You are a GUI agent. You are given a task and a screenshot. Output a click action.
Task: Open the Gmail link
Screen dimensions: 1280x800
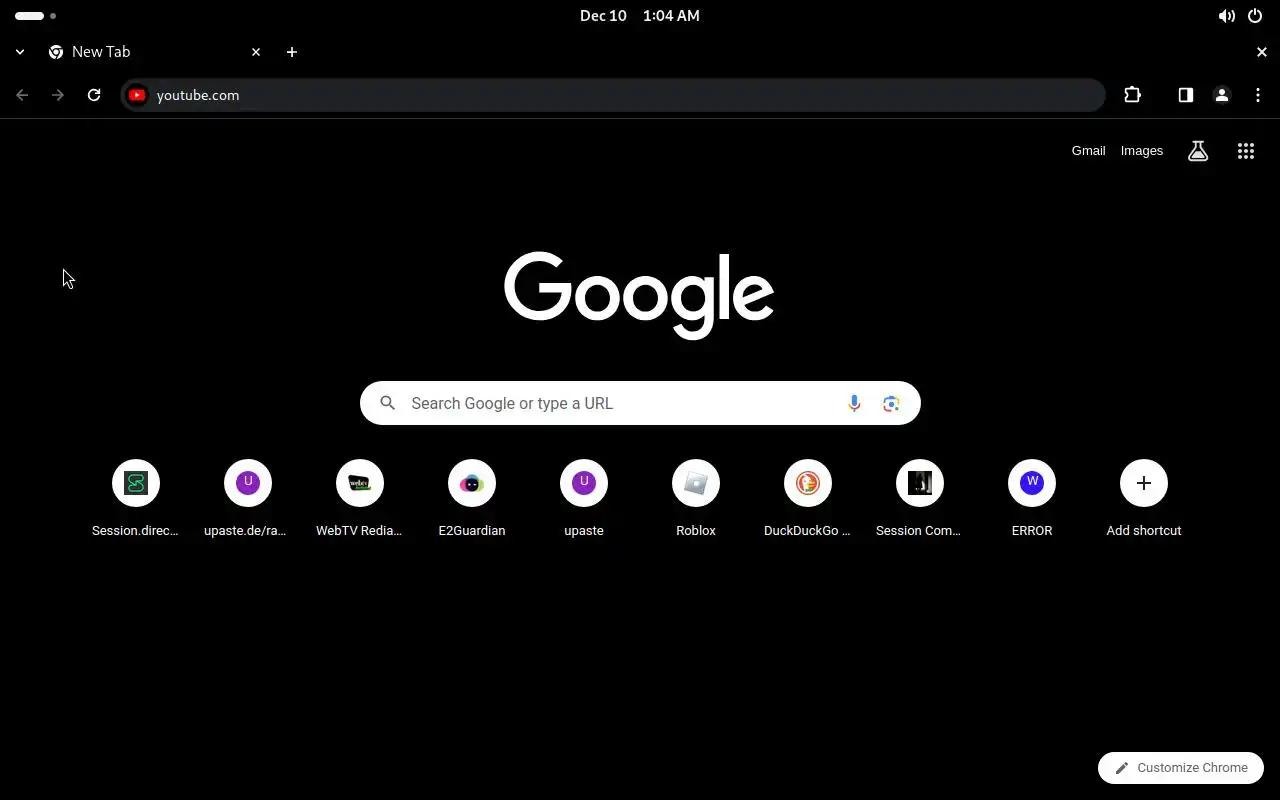(x=1088, y=151)
